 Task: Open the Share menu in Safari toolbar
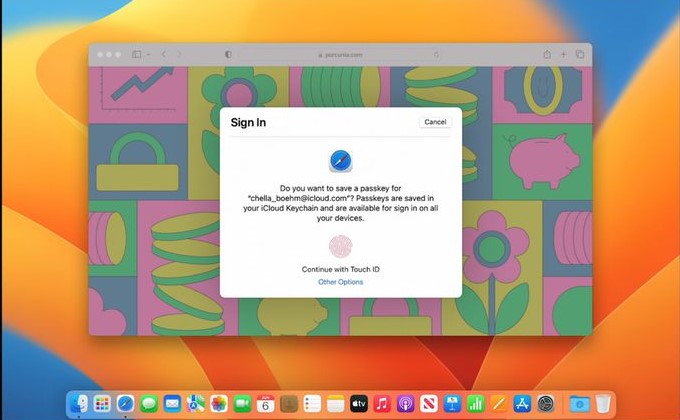(547, 54)
